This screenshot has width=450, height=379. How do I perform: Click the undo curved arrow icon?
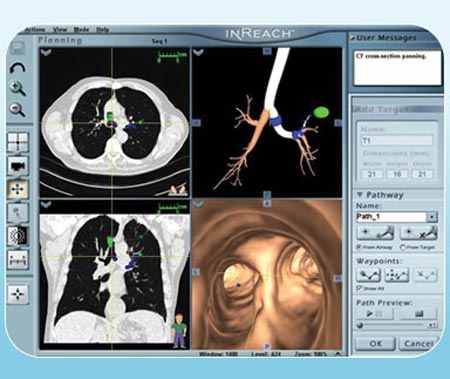pyautogui.click(x=17, y=68)
